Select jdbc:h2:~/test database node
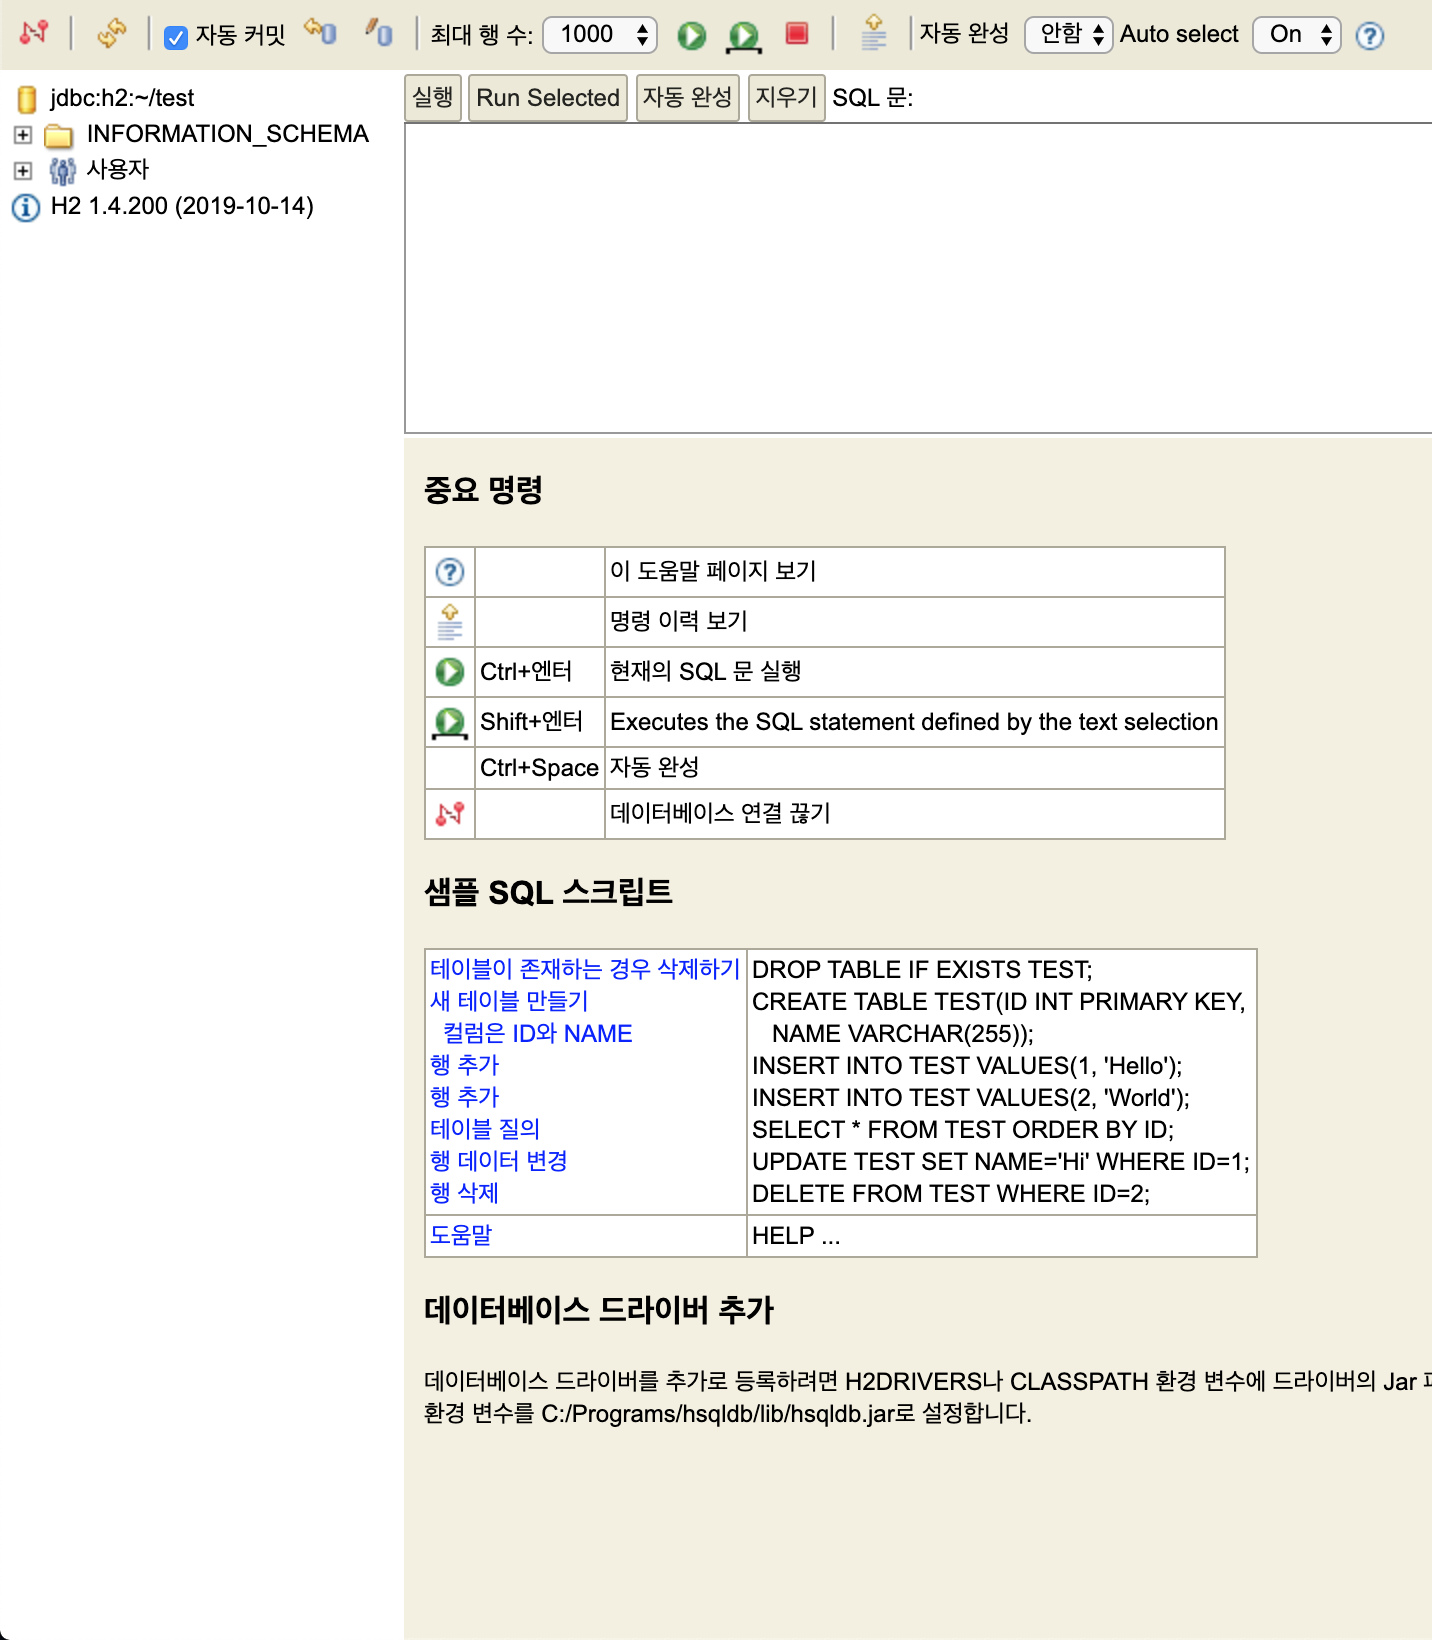This screenshot has height=1640, width=1432. (122, 98)
